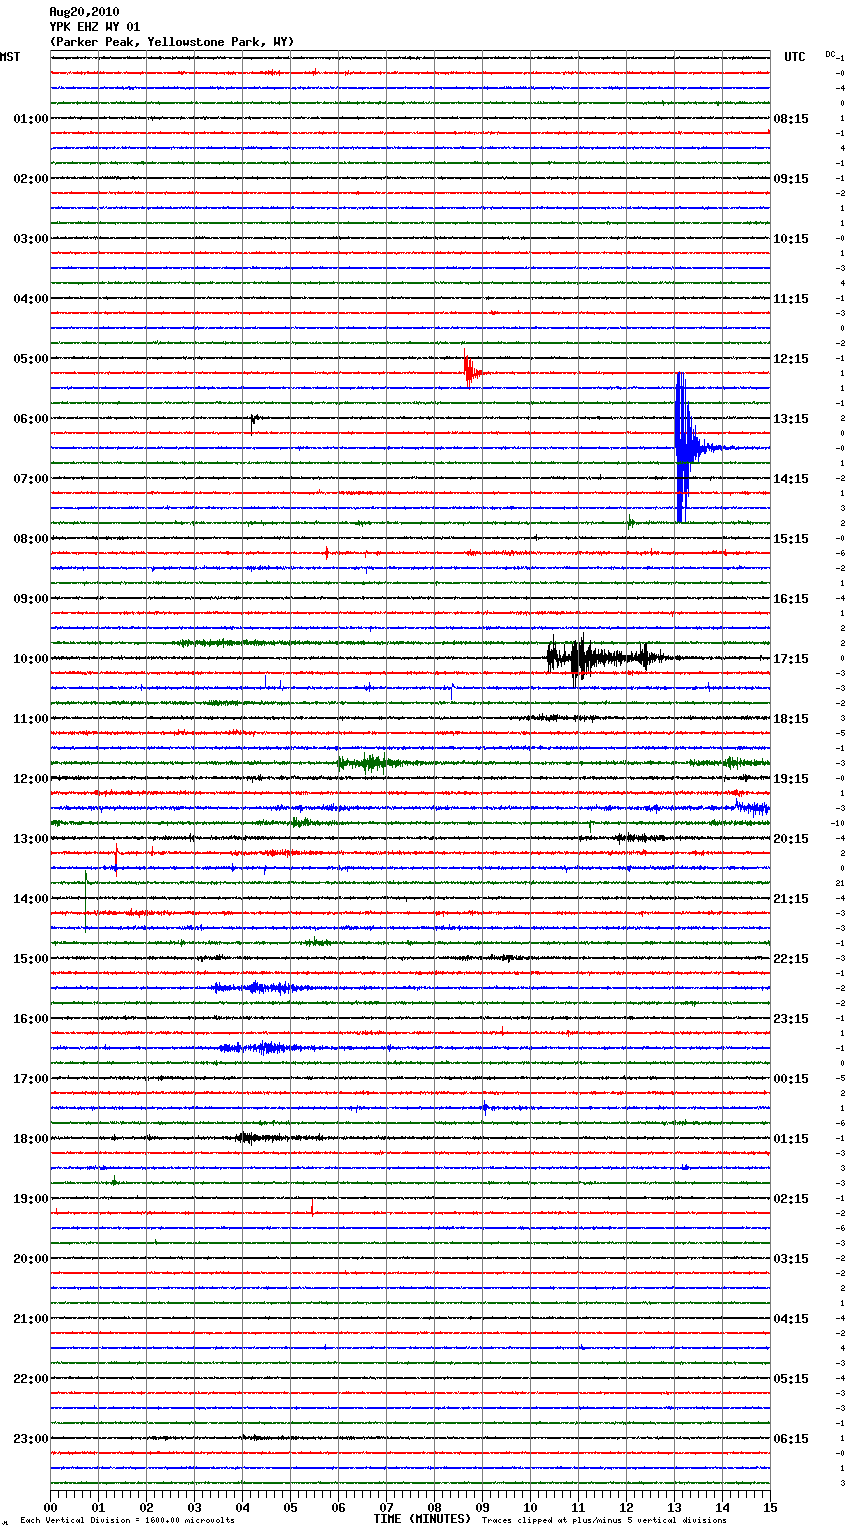Select the "04:00" MST row label
This screenshot has height=1534, width=850.
(30, 299)
